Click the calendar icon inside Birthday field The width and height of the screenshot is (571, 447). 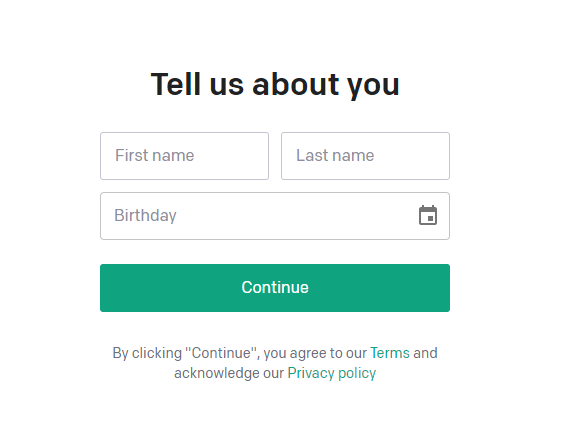pos(428,215)
